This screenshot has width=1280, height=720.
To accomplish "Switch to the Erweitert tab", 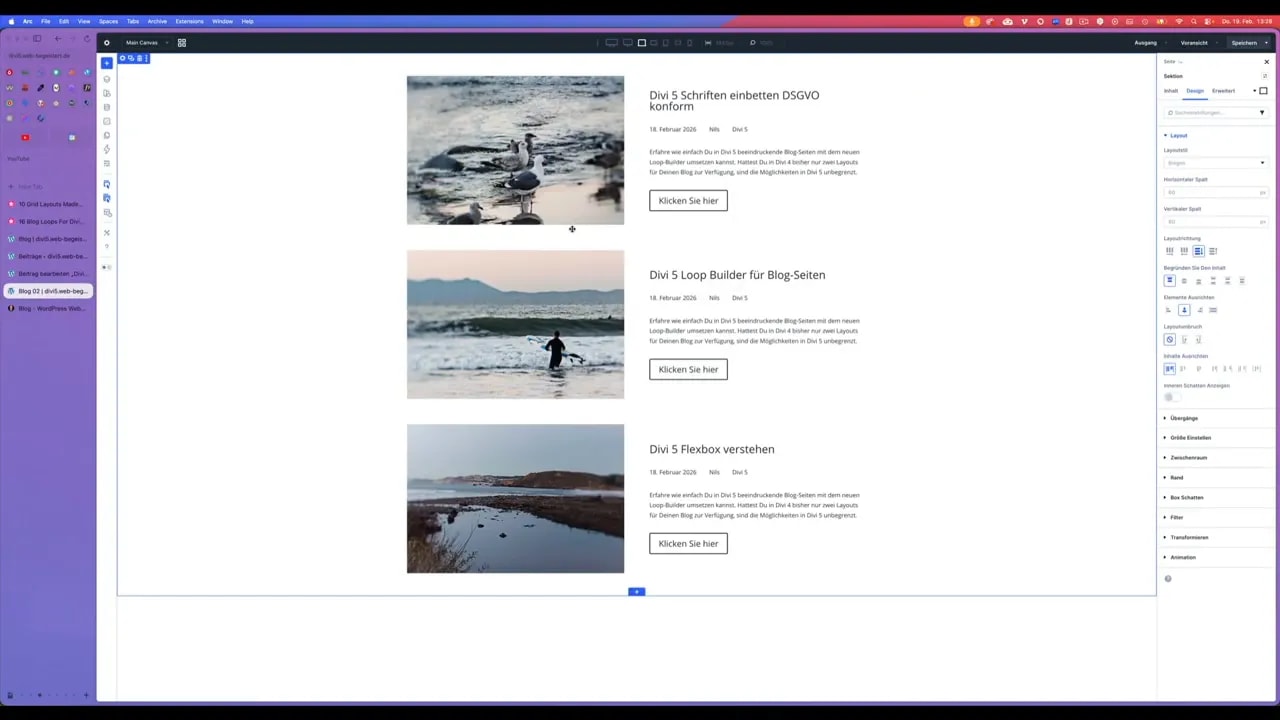I will coord(1223,90).
